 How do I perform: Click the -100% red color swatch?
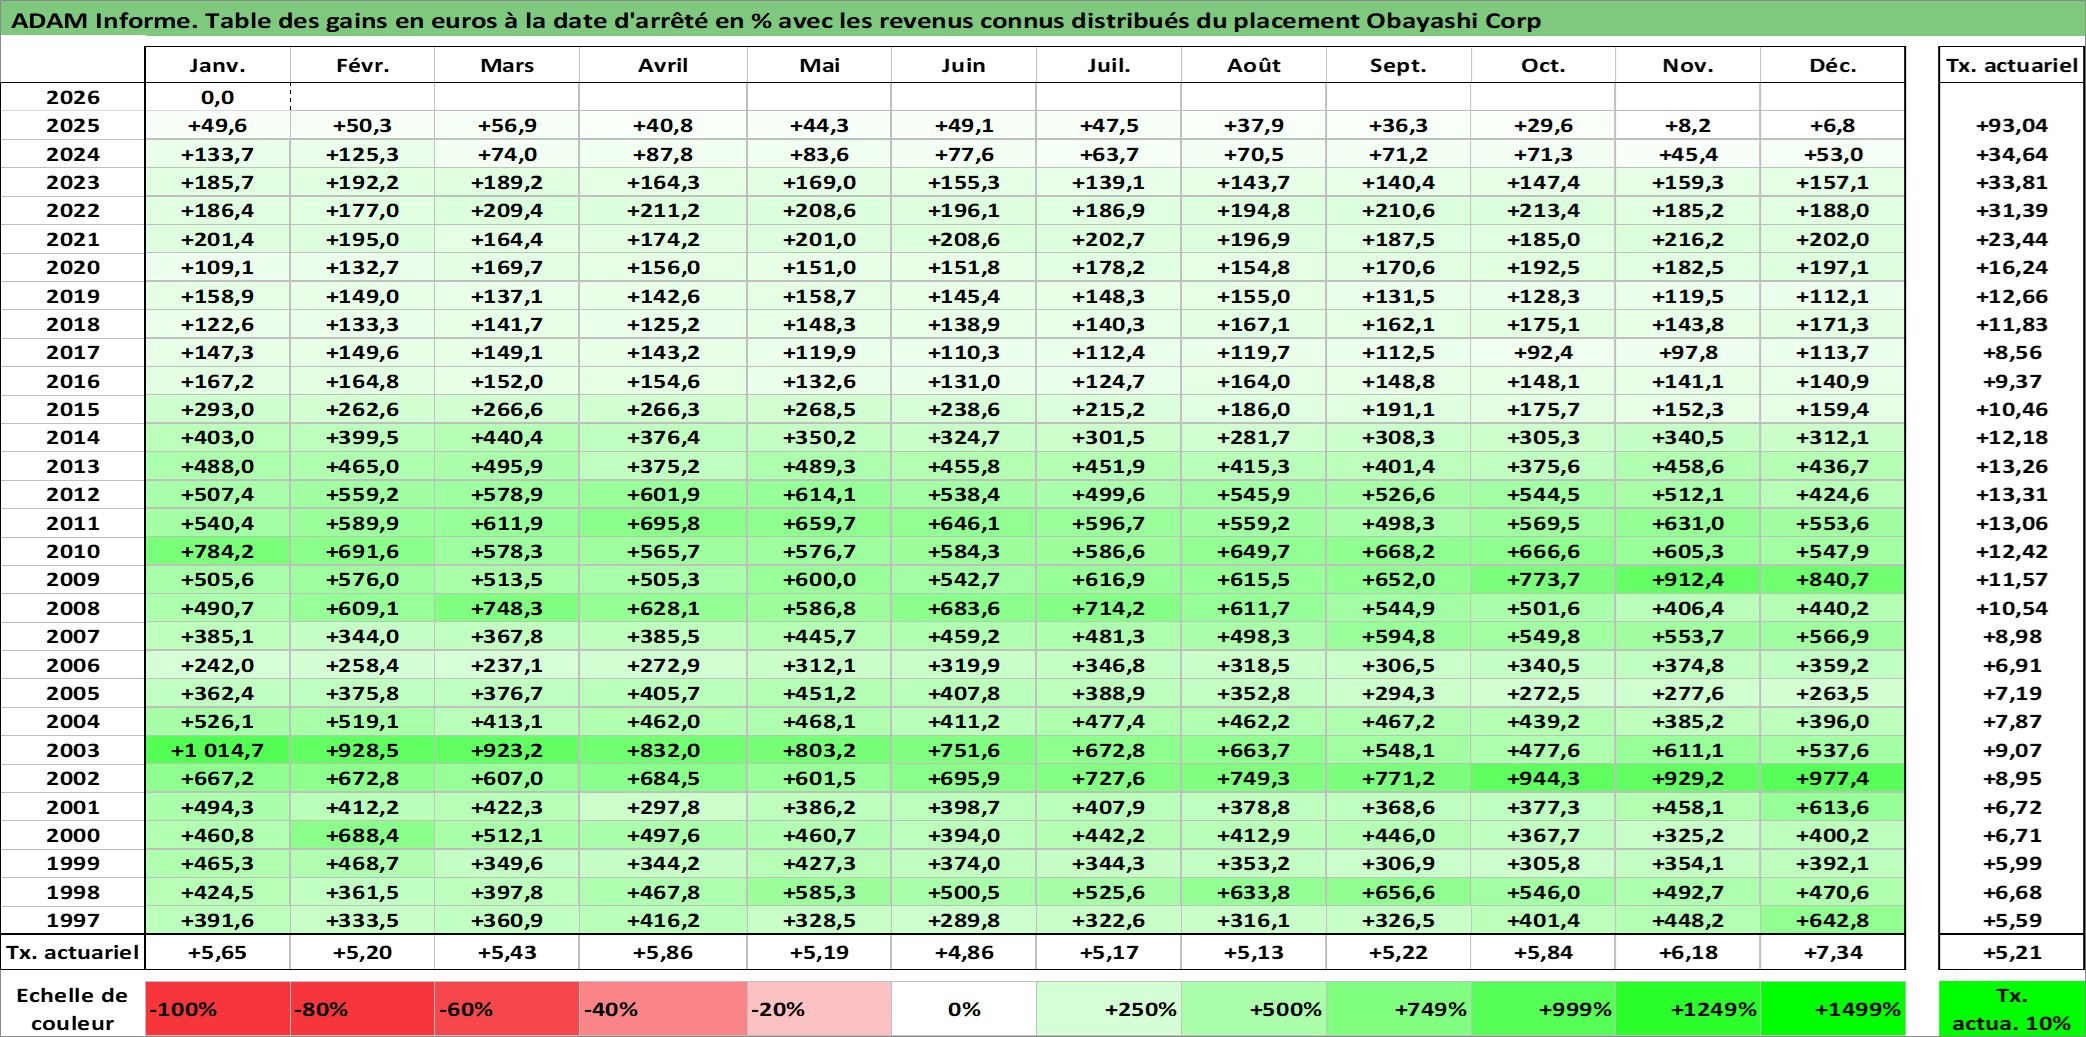click(218, 1009)
